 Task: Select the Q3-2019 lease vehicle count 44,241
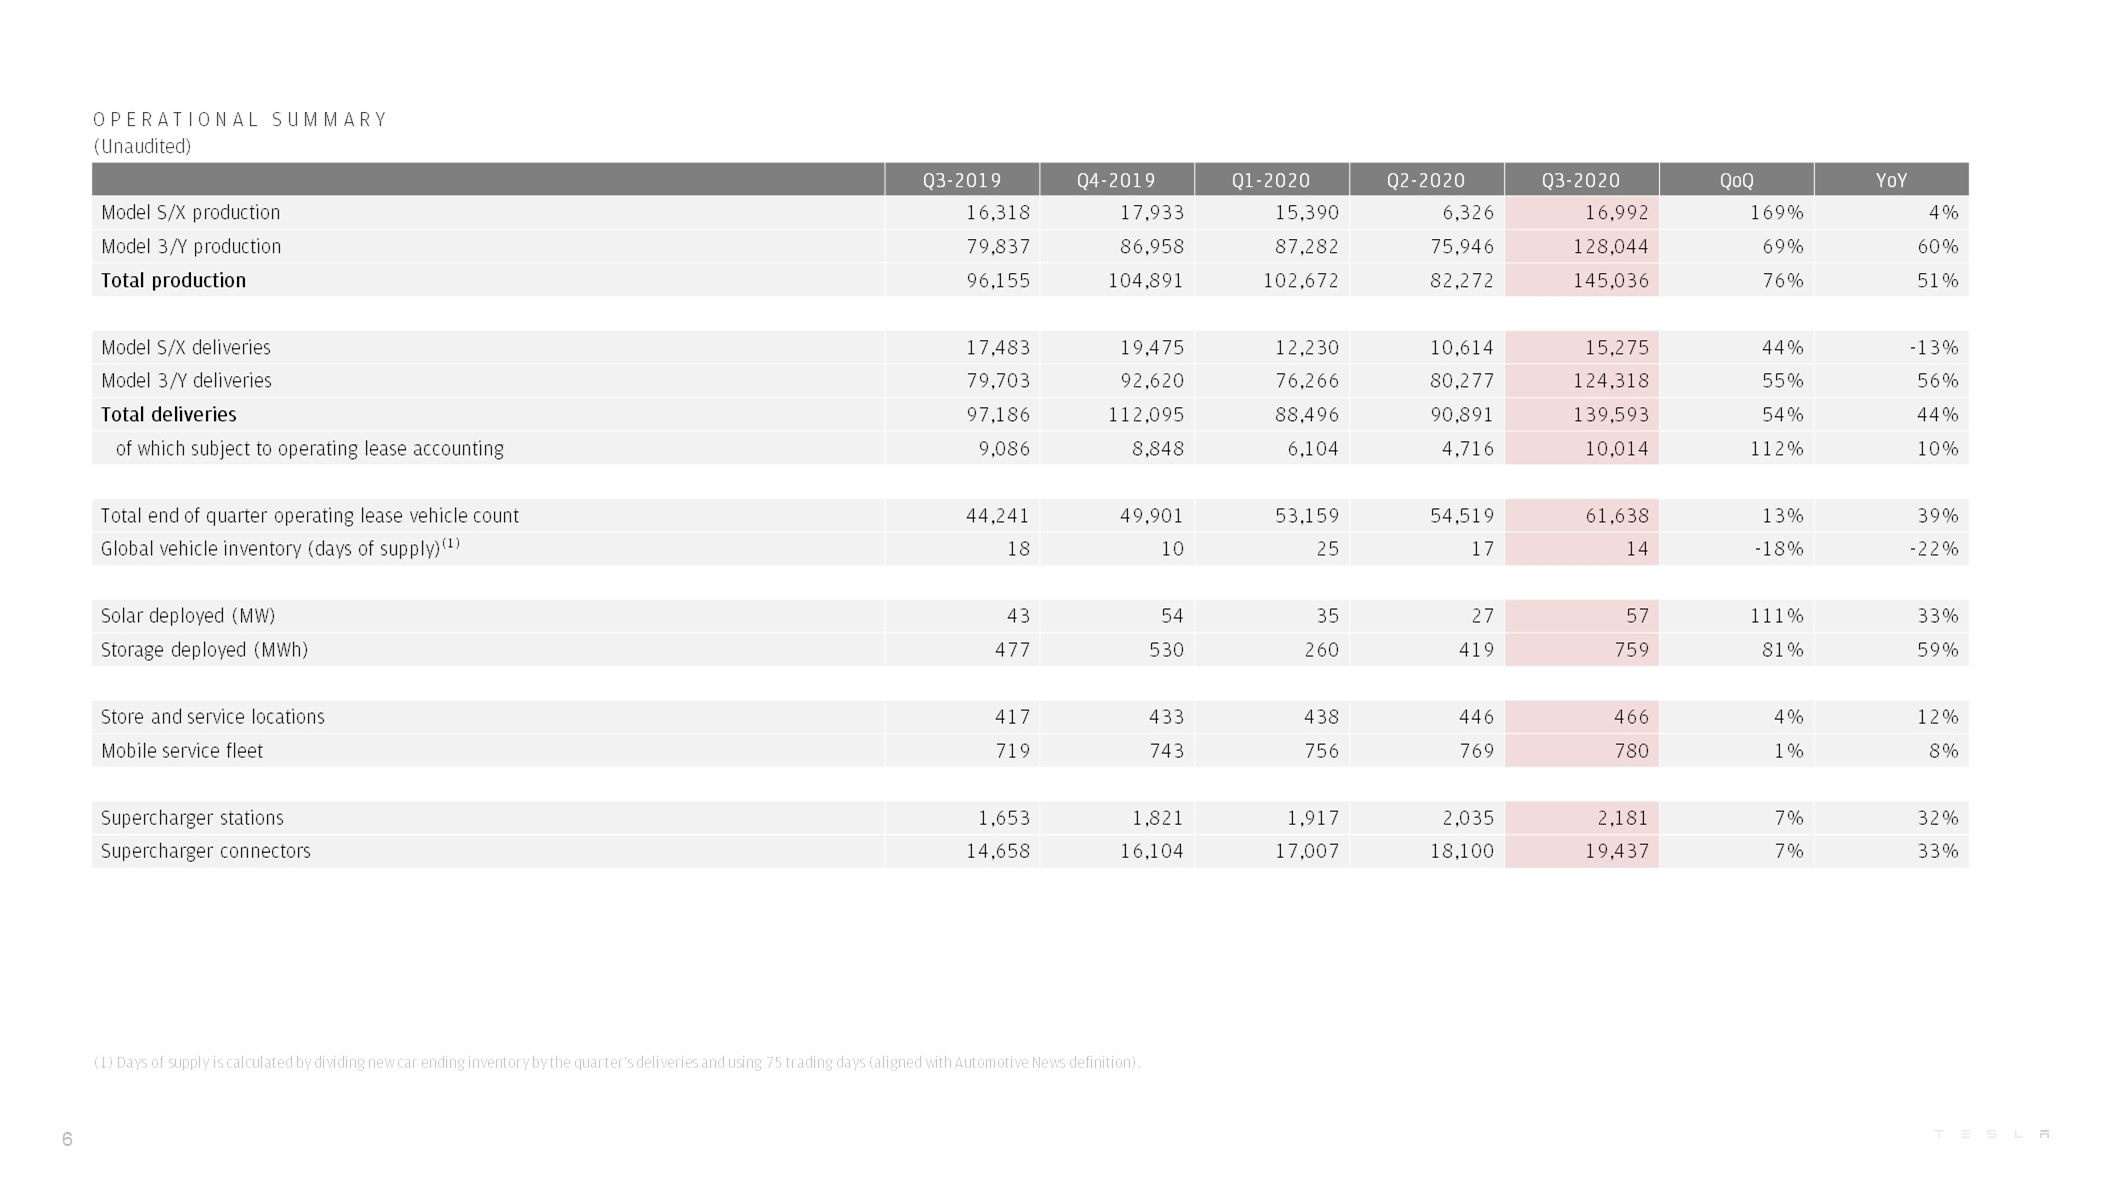998,516
